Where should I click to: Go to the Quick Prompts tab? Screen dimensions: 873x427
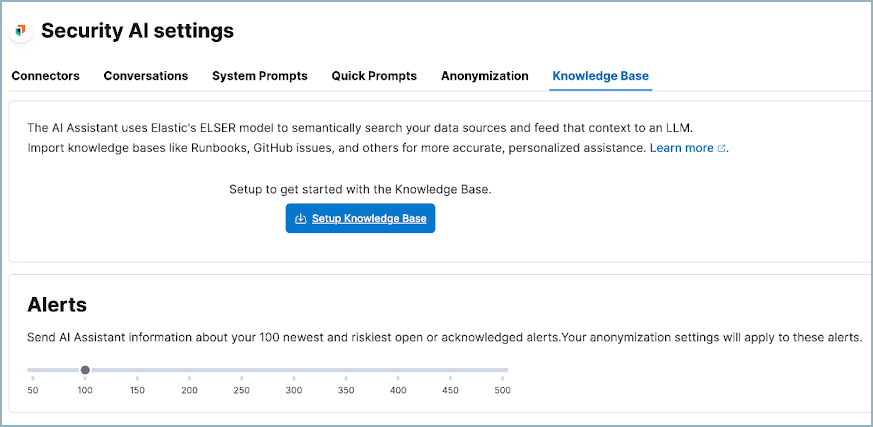(374, 76)
